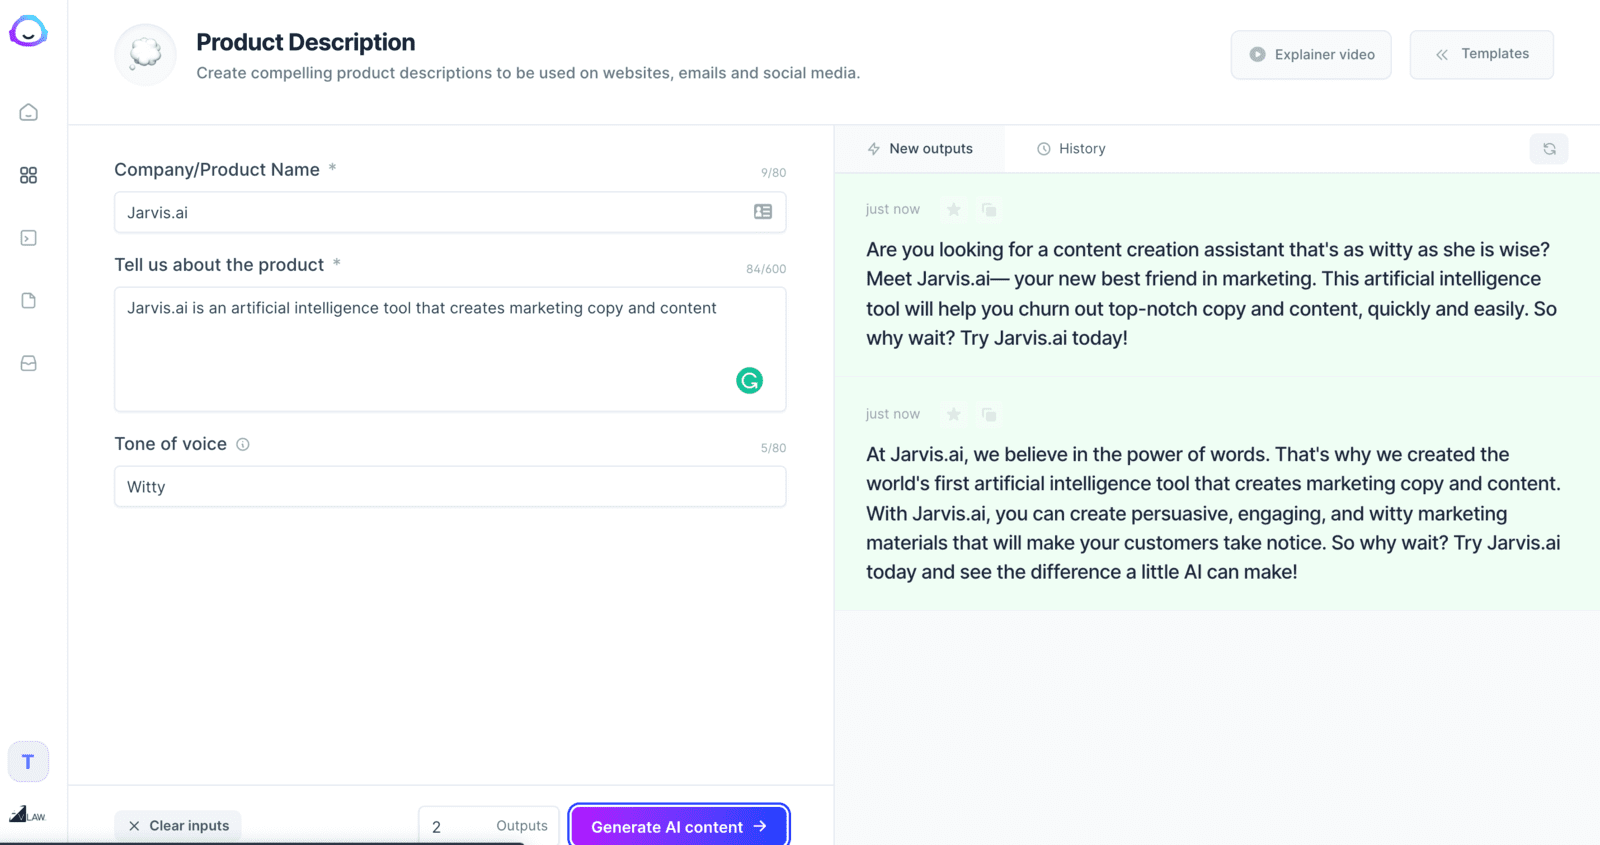Click the Tell us about the product textarea

(450, 349)
